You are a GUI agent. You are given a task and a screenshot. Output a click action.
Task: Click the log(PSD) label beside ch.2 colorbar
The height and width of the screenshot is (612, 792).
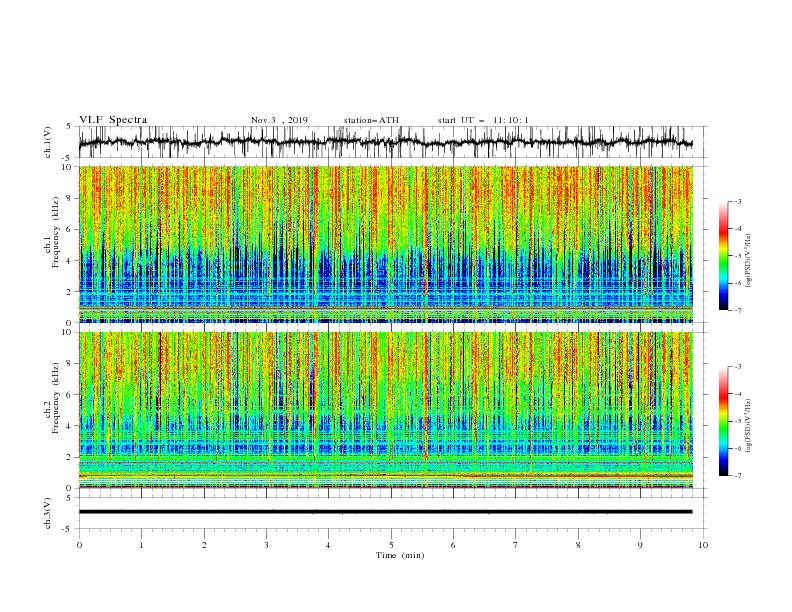tap(749, 426)
